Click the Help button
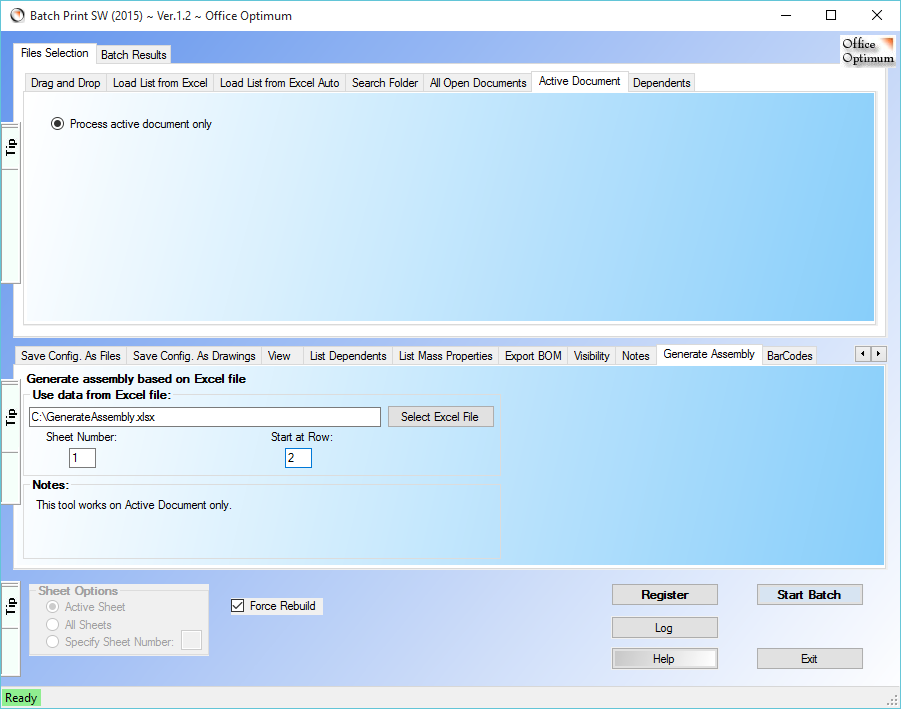 pos(665,659)
